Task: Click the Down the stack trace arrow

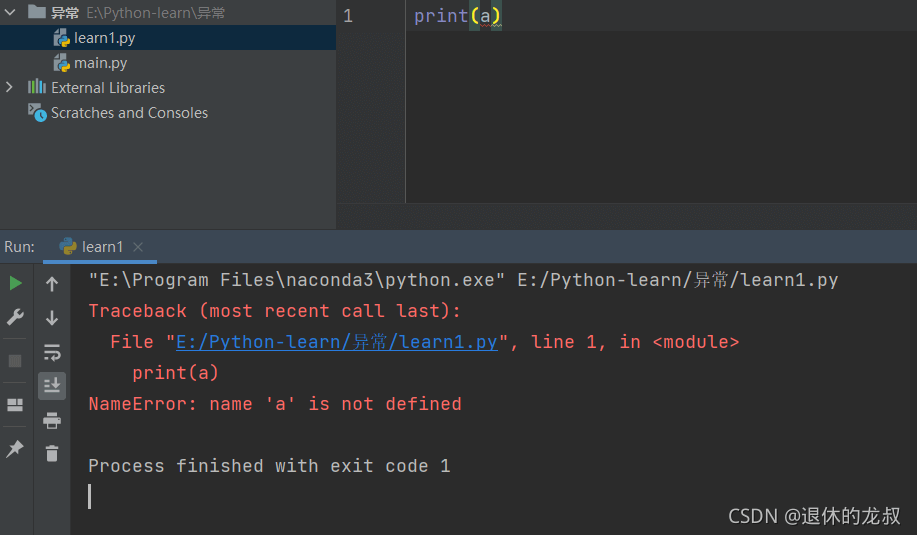Action: click(x=52, y=317)
